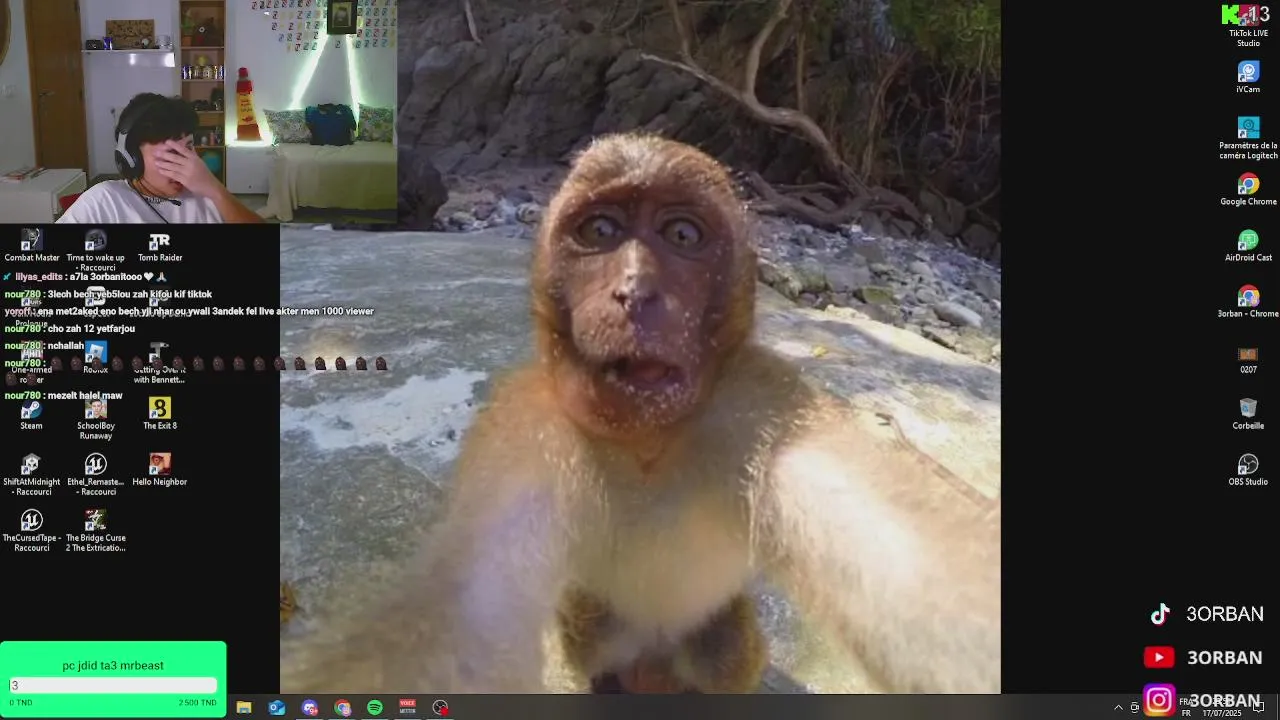Open Getting Over It with Bennett shortcut

[160, 364]
